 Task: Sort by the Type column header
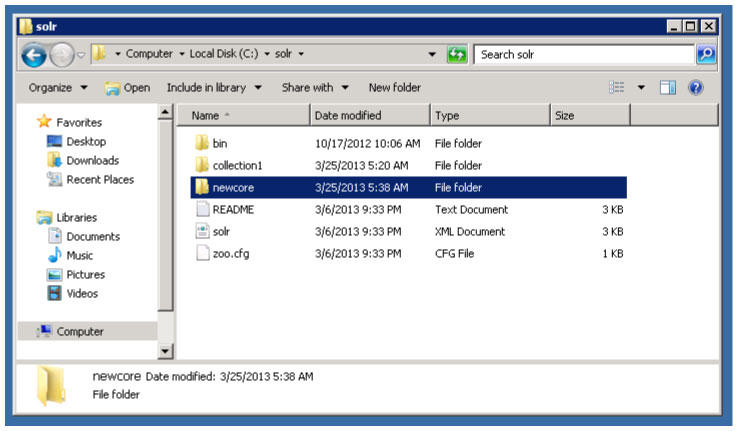pyautogui.click(x=491, y=115)
